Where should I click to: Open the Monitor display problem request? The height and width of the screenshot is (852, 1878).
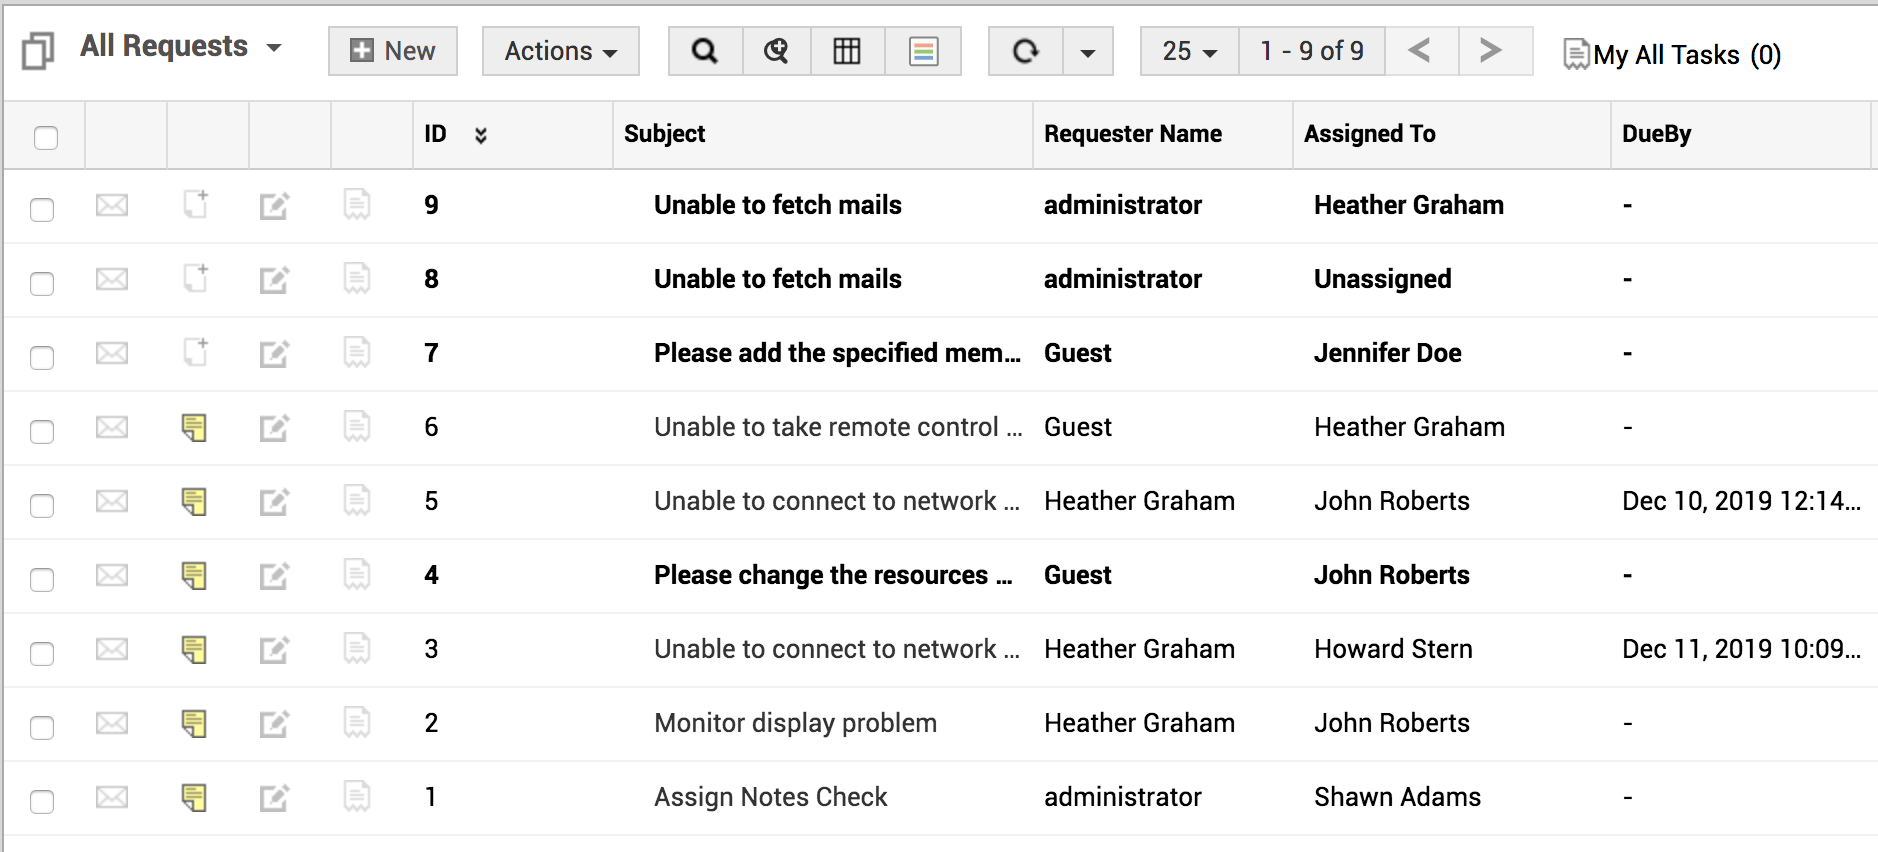point(795,723)
